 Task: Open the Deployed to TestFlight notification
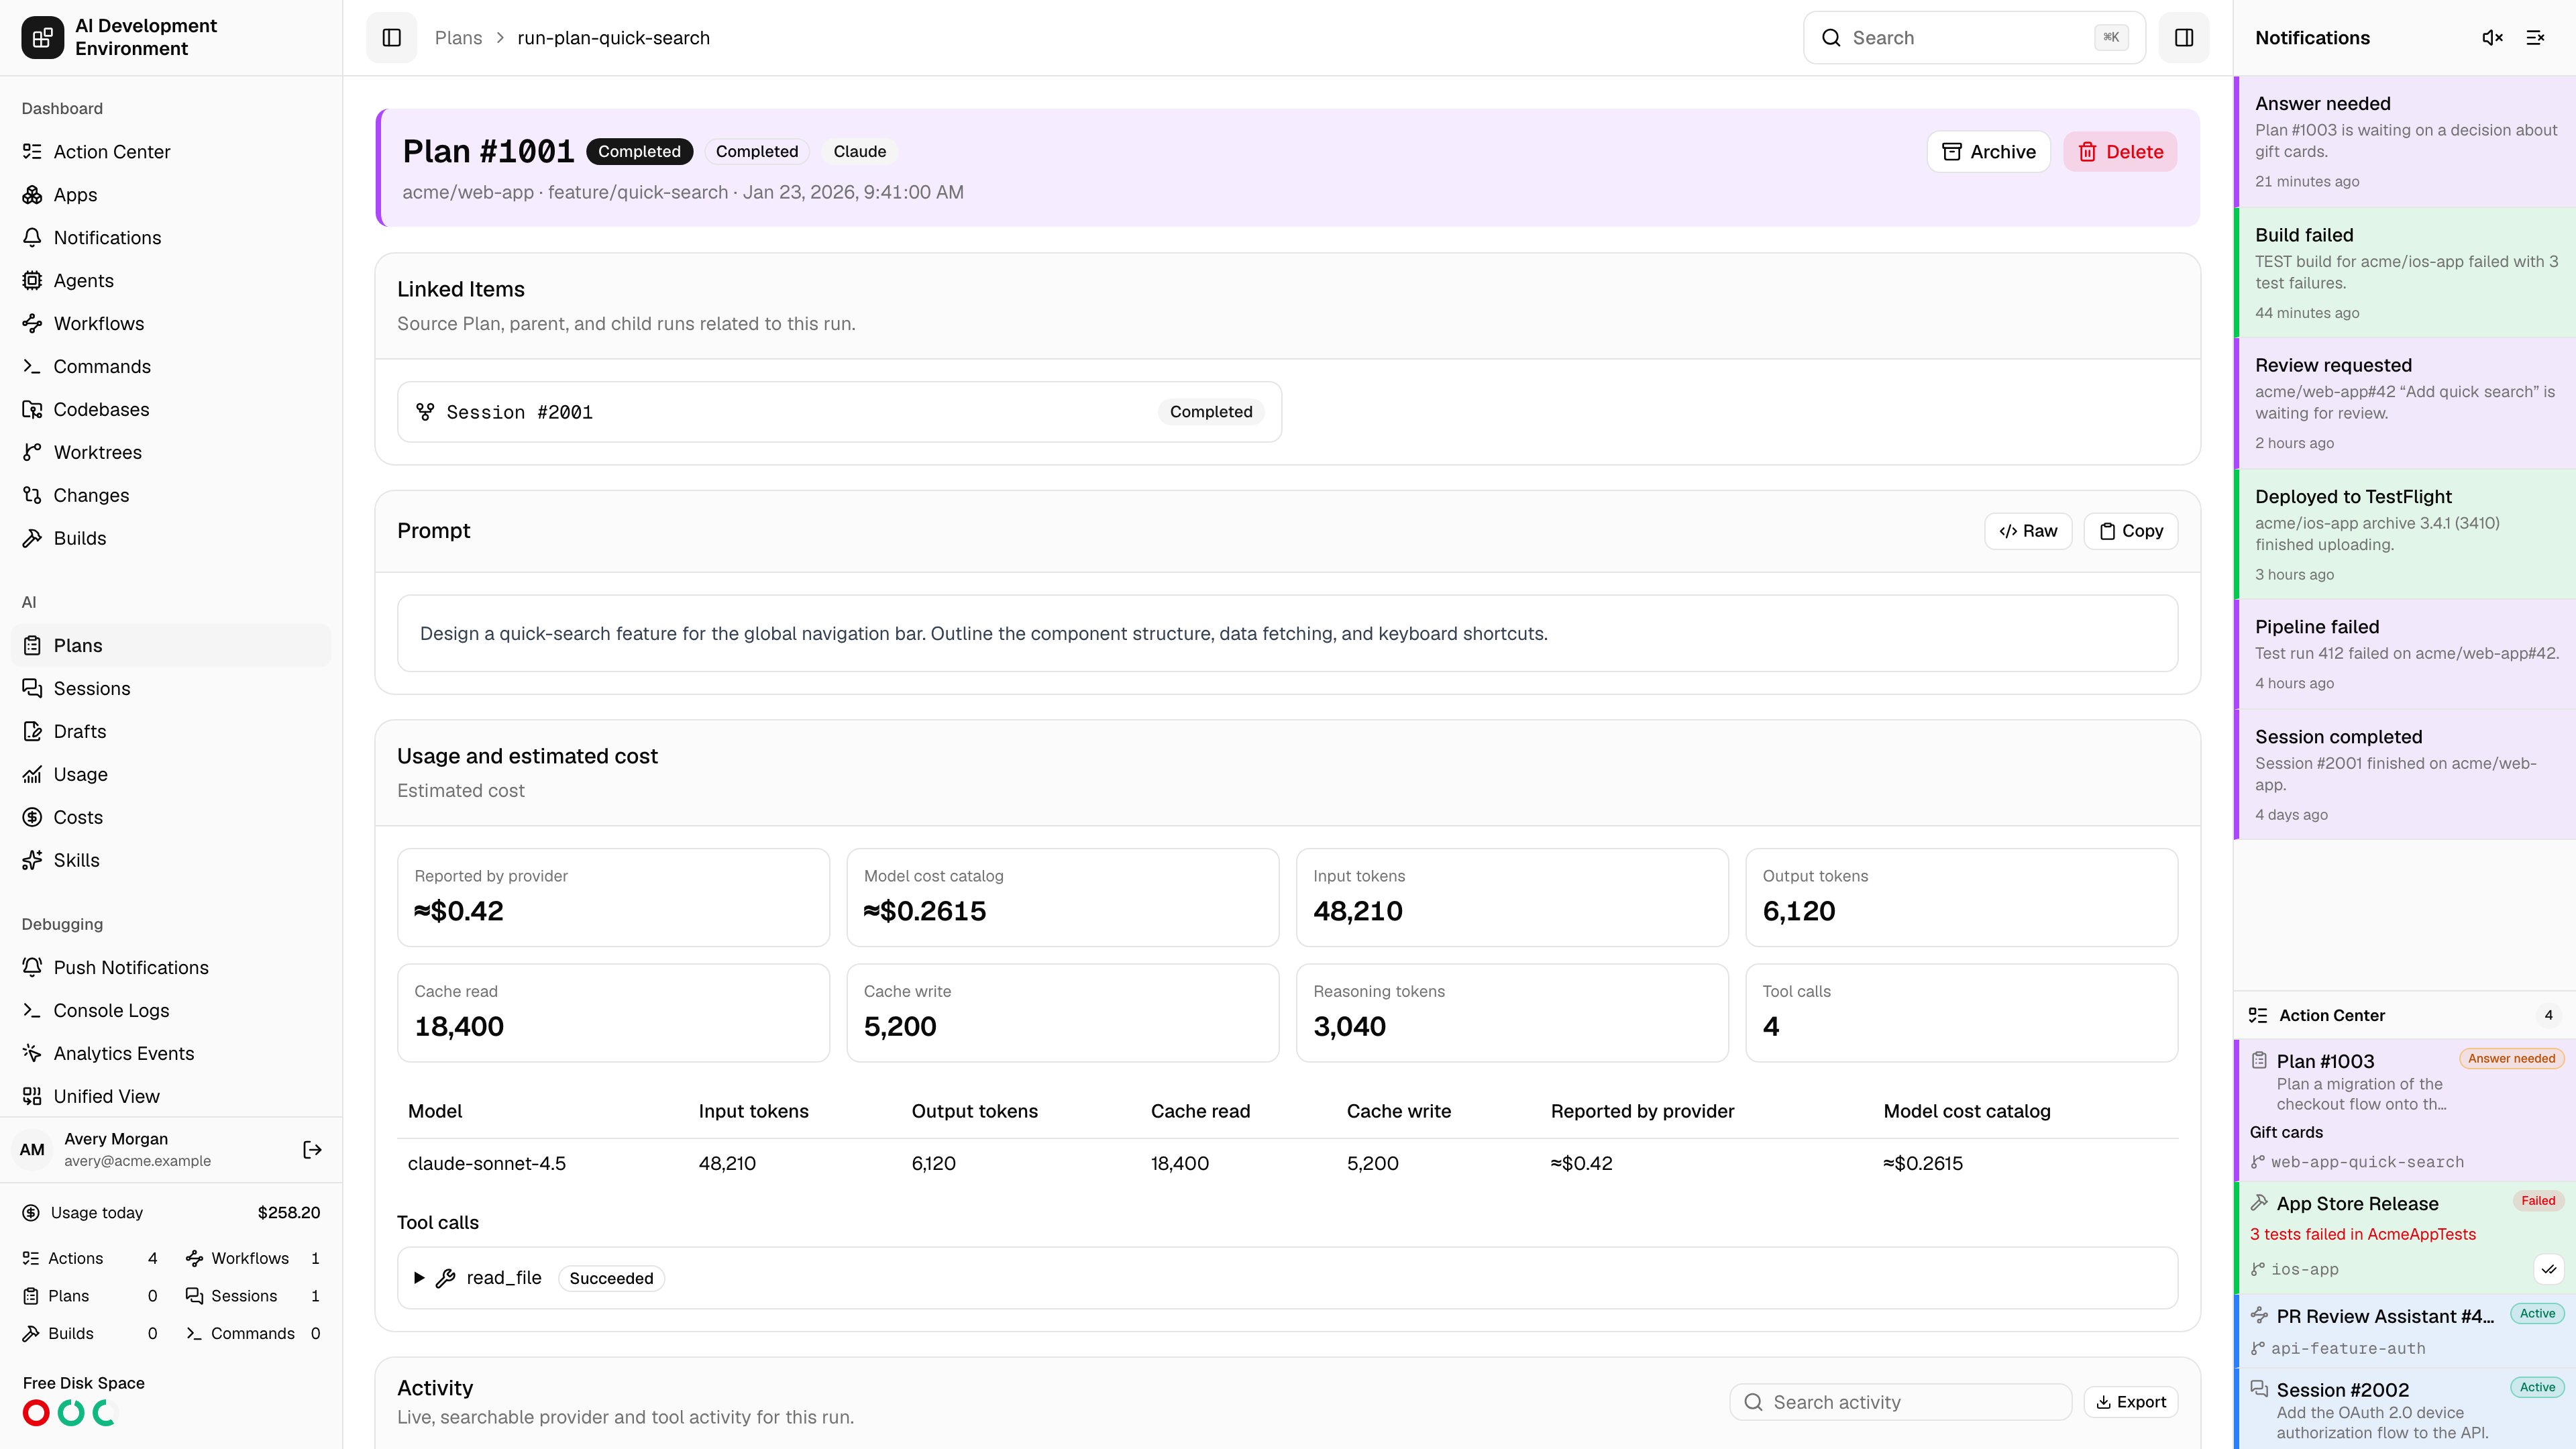click(x=2405, y=534)
